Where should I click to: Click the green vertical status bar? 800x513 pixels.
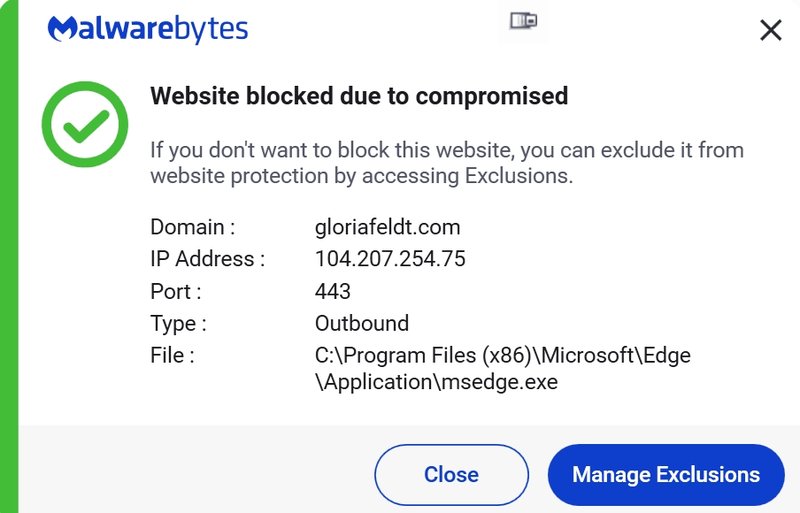(x=9, y=256)
